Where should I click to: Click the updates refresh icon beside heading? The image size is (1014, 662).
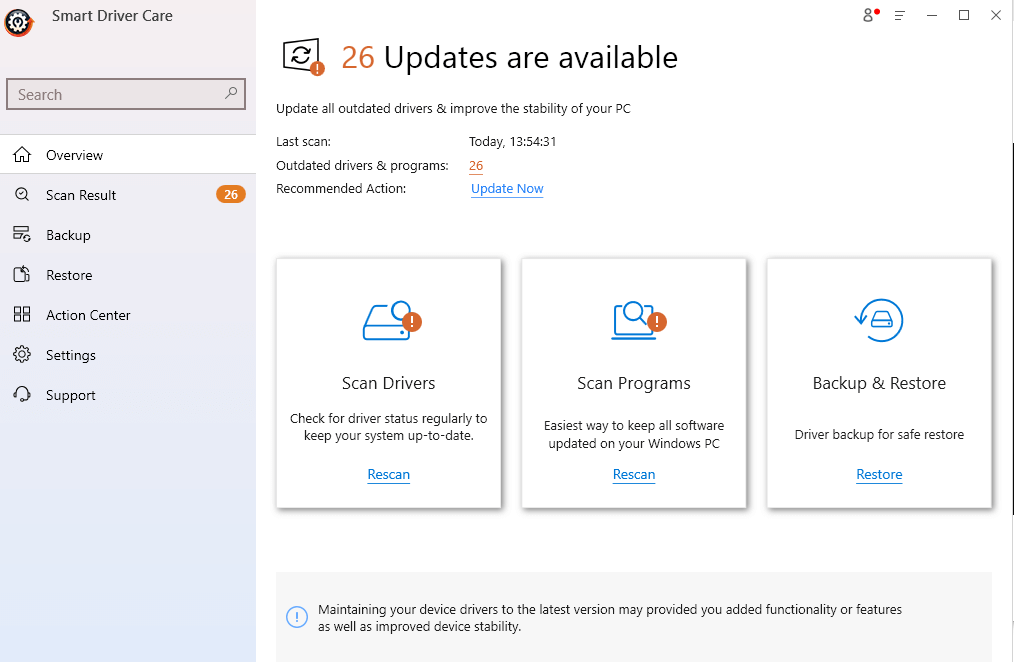pyautogui.click(x=303, y=57)
